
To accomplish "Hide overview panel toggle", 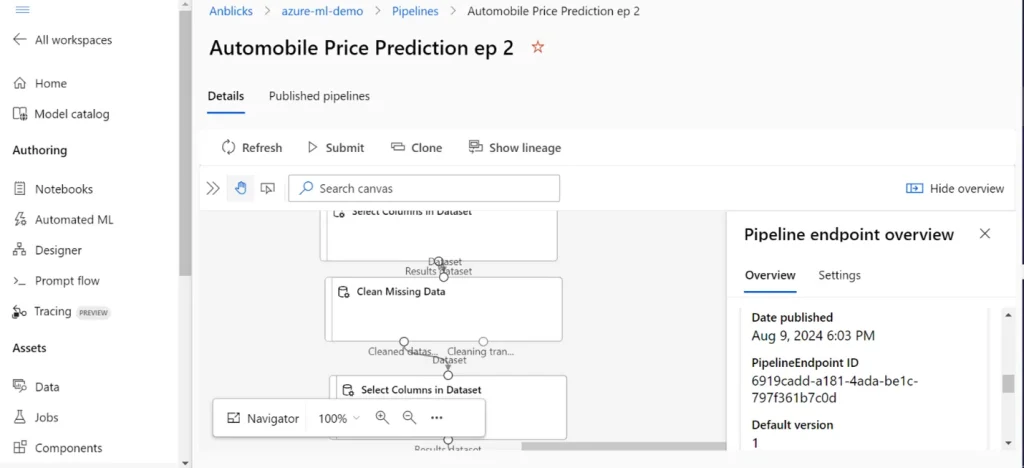I will [x=955, y=188].
